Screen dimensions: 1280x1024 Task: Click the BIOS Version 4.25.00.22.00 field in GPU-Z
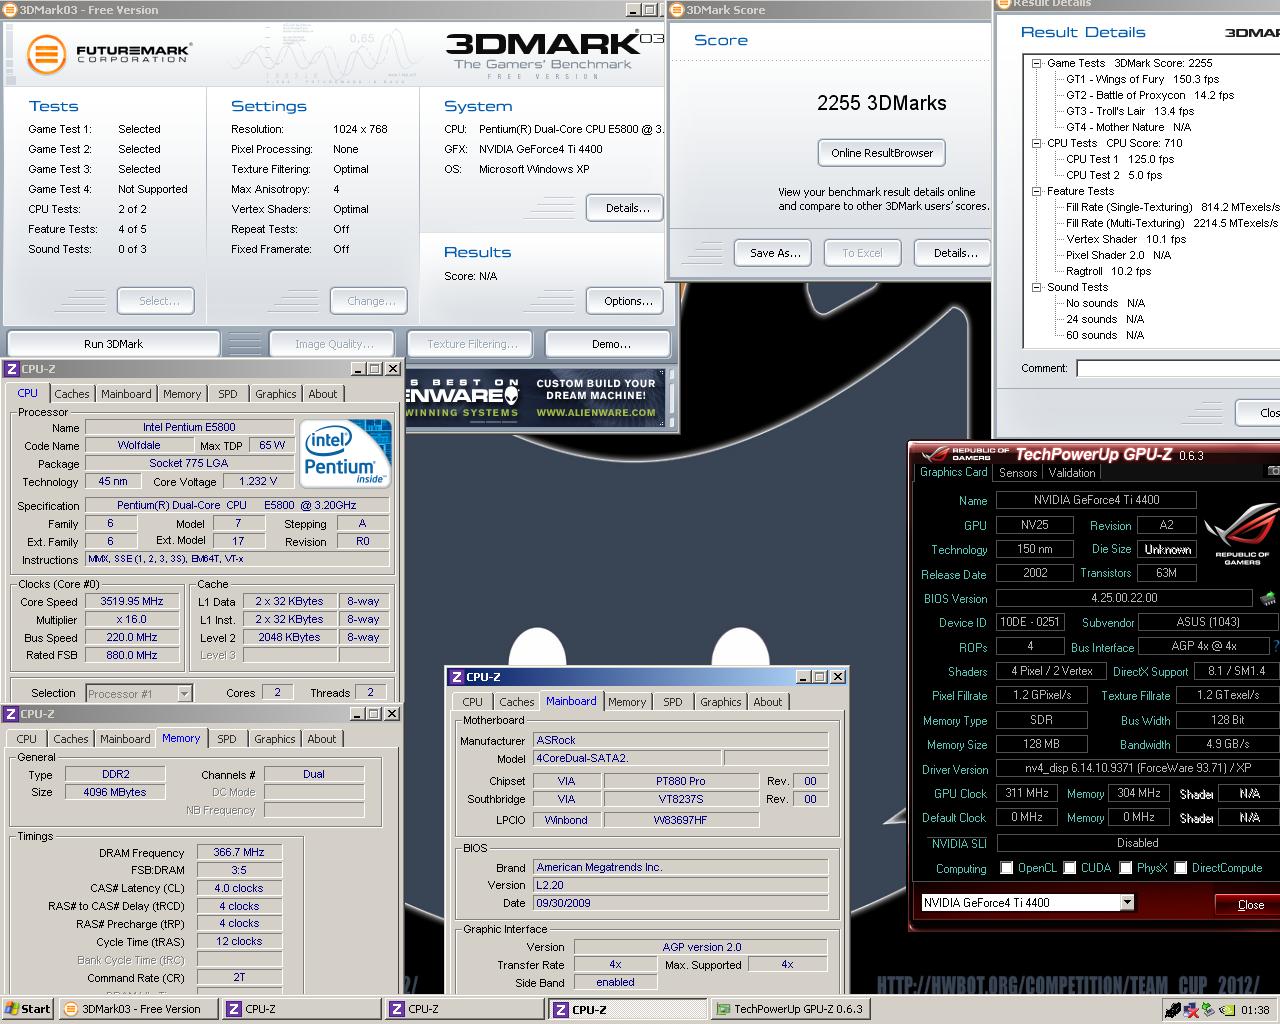[1125, 598]
